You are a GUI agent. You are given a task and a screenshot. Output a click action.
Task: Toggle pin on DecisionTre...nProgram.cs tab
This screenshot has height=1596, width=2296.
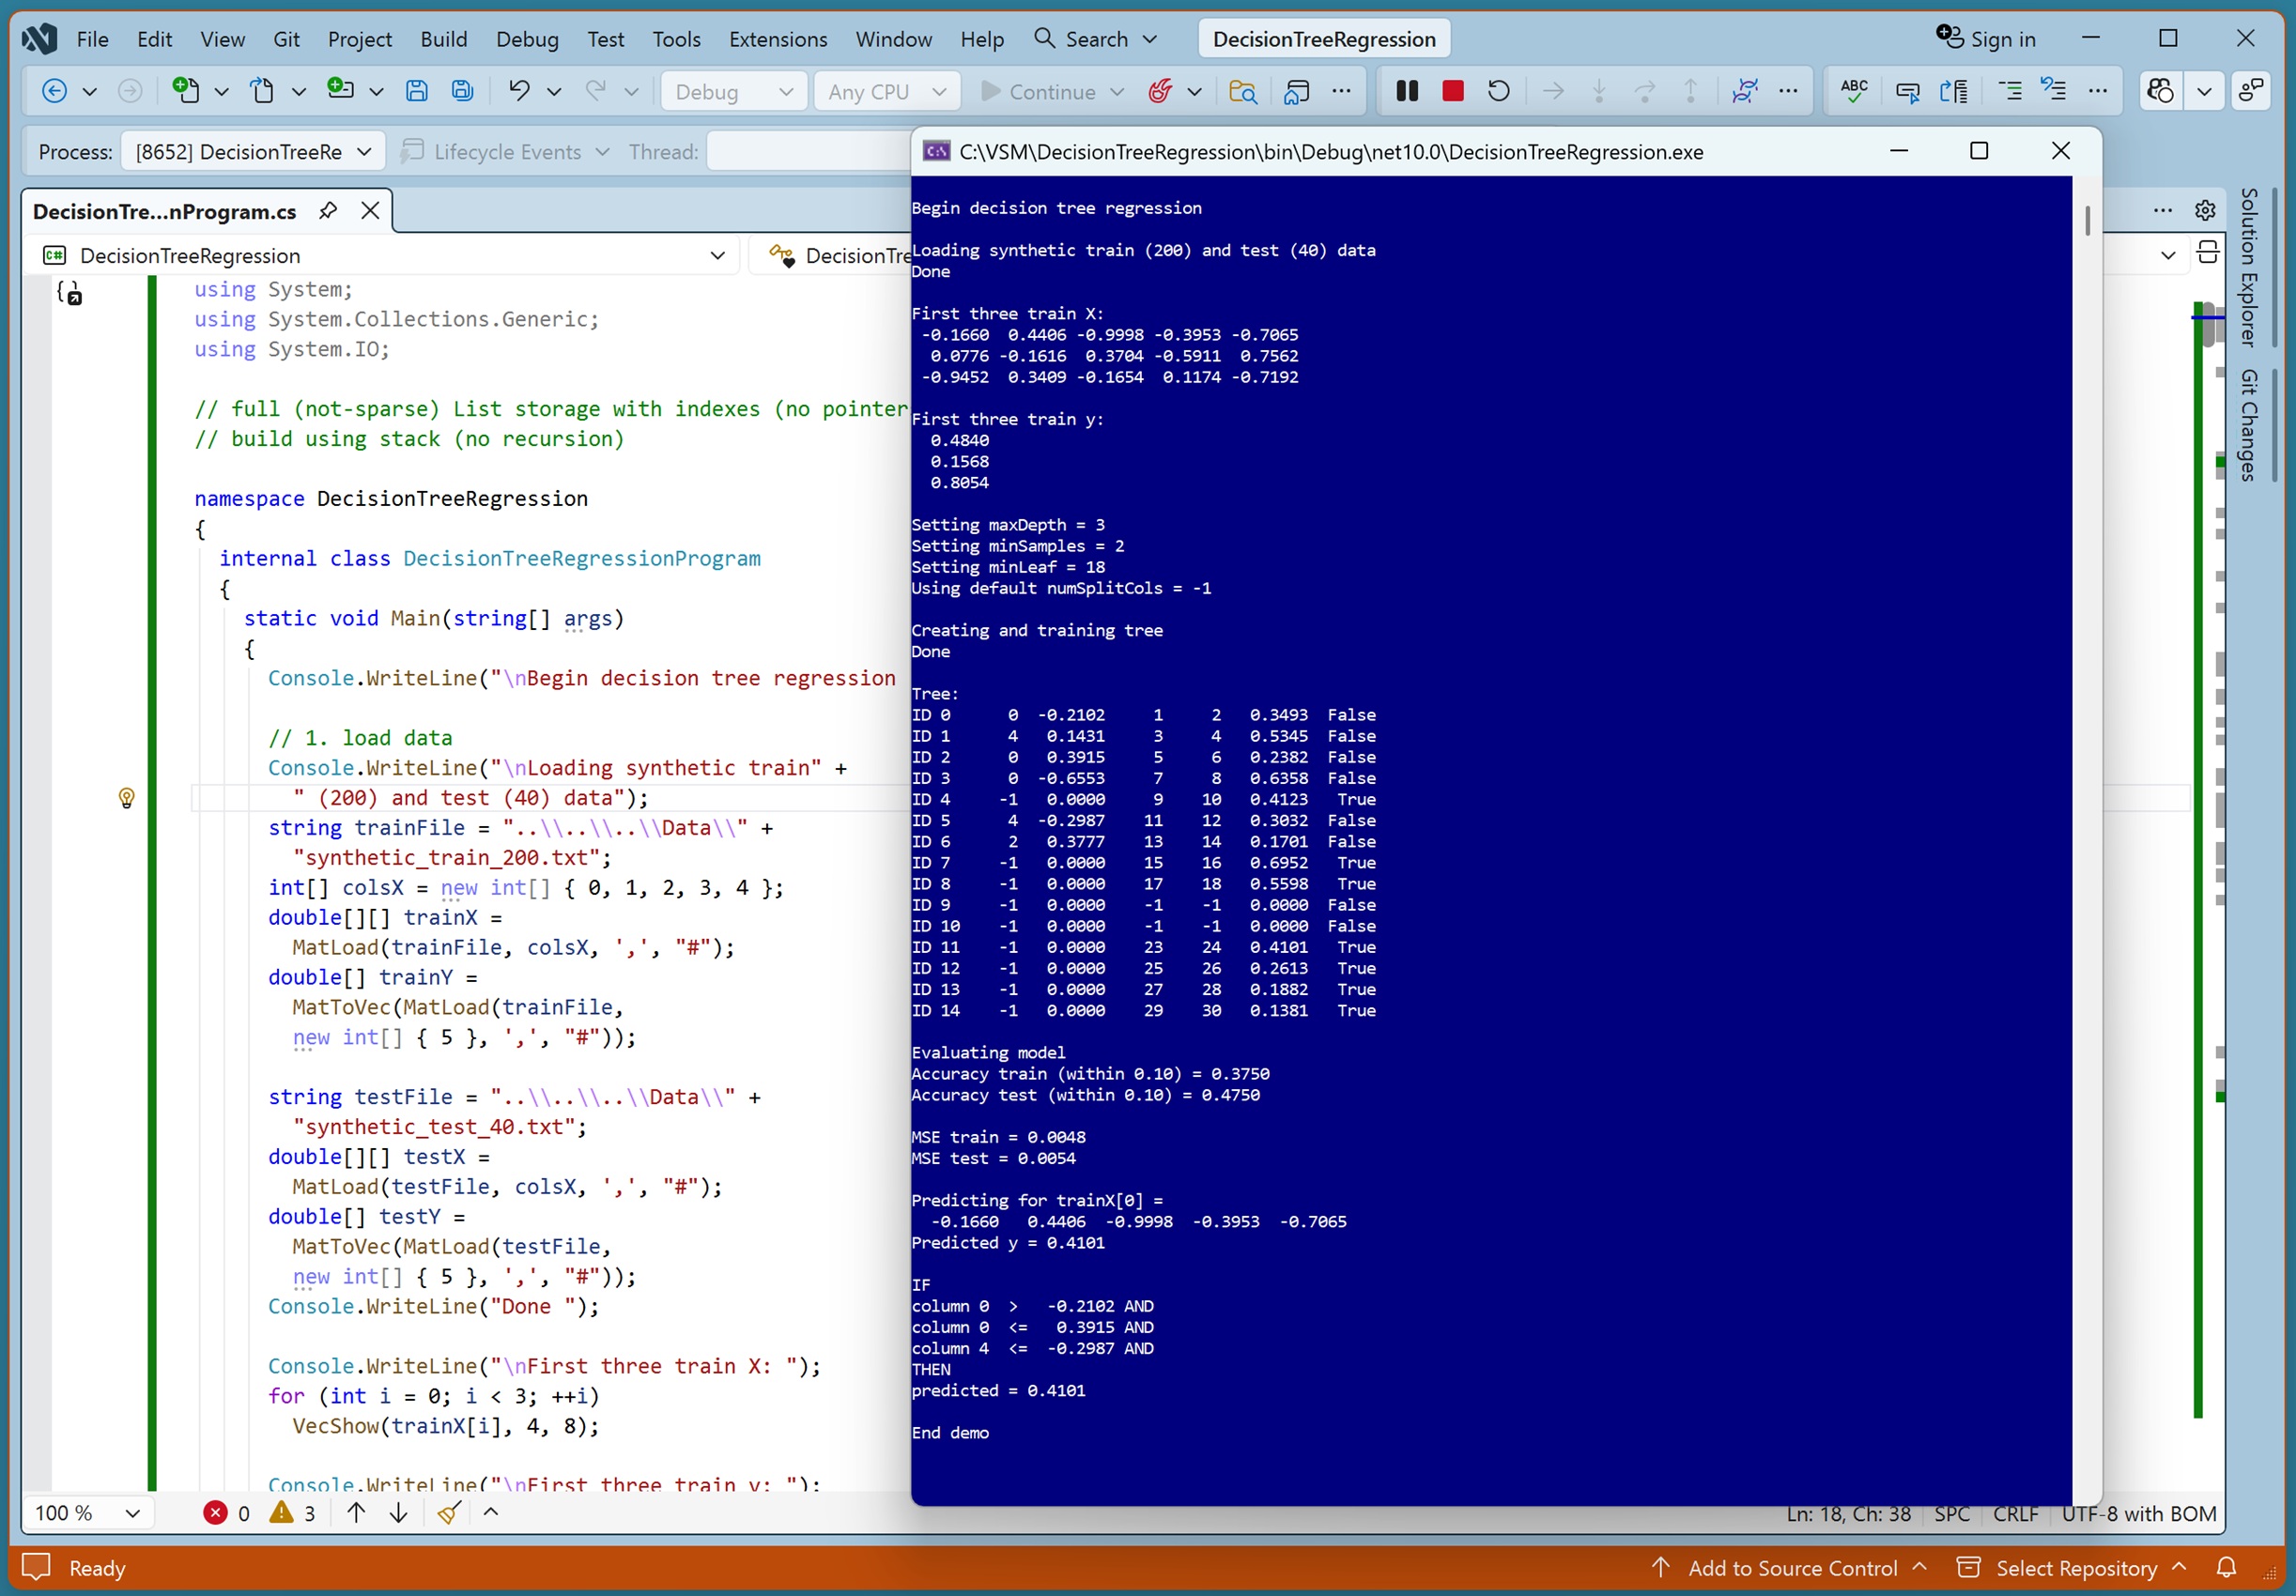(x=328, y=211)
